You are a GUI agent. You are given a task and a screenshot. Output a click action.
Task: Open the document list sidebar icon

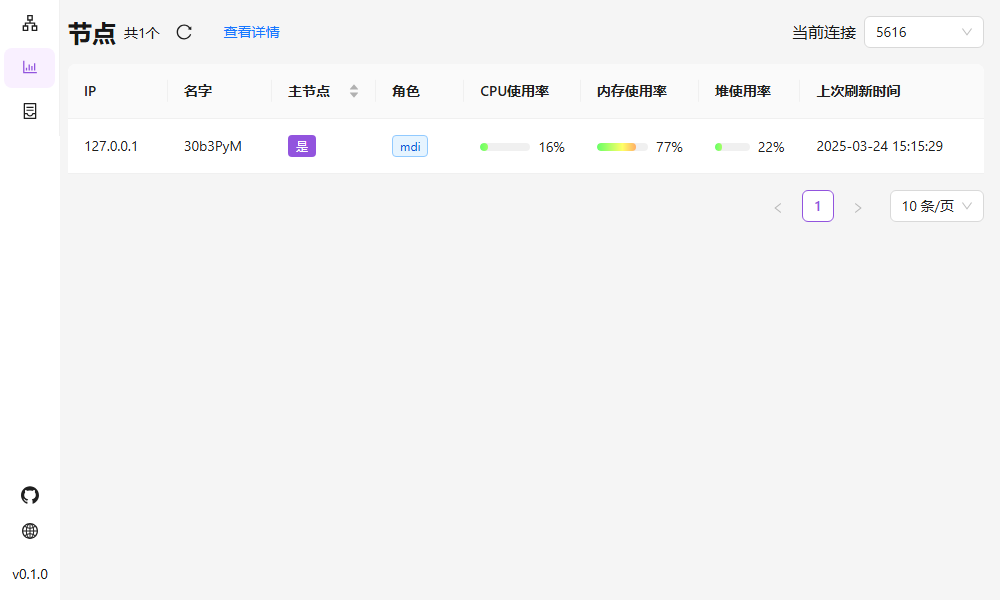[30, 111]
